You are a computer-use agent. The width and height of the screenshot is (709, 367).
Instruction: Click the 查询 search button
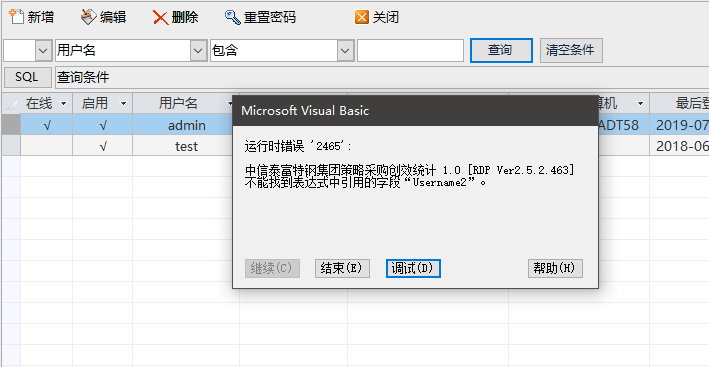pos(501,50)
